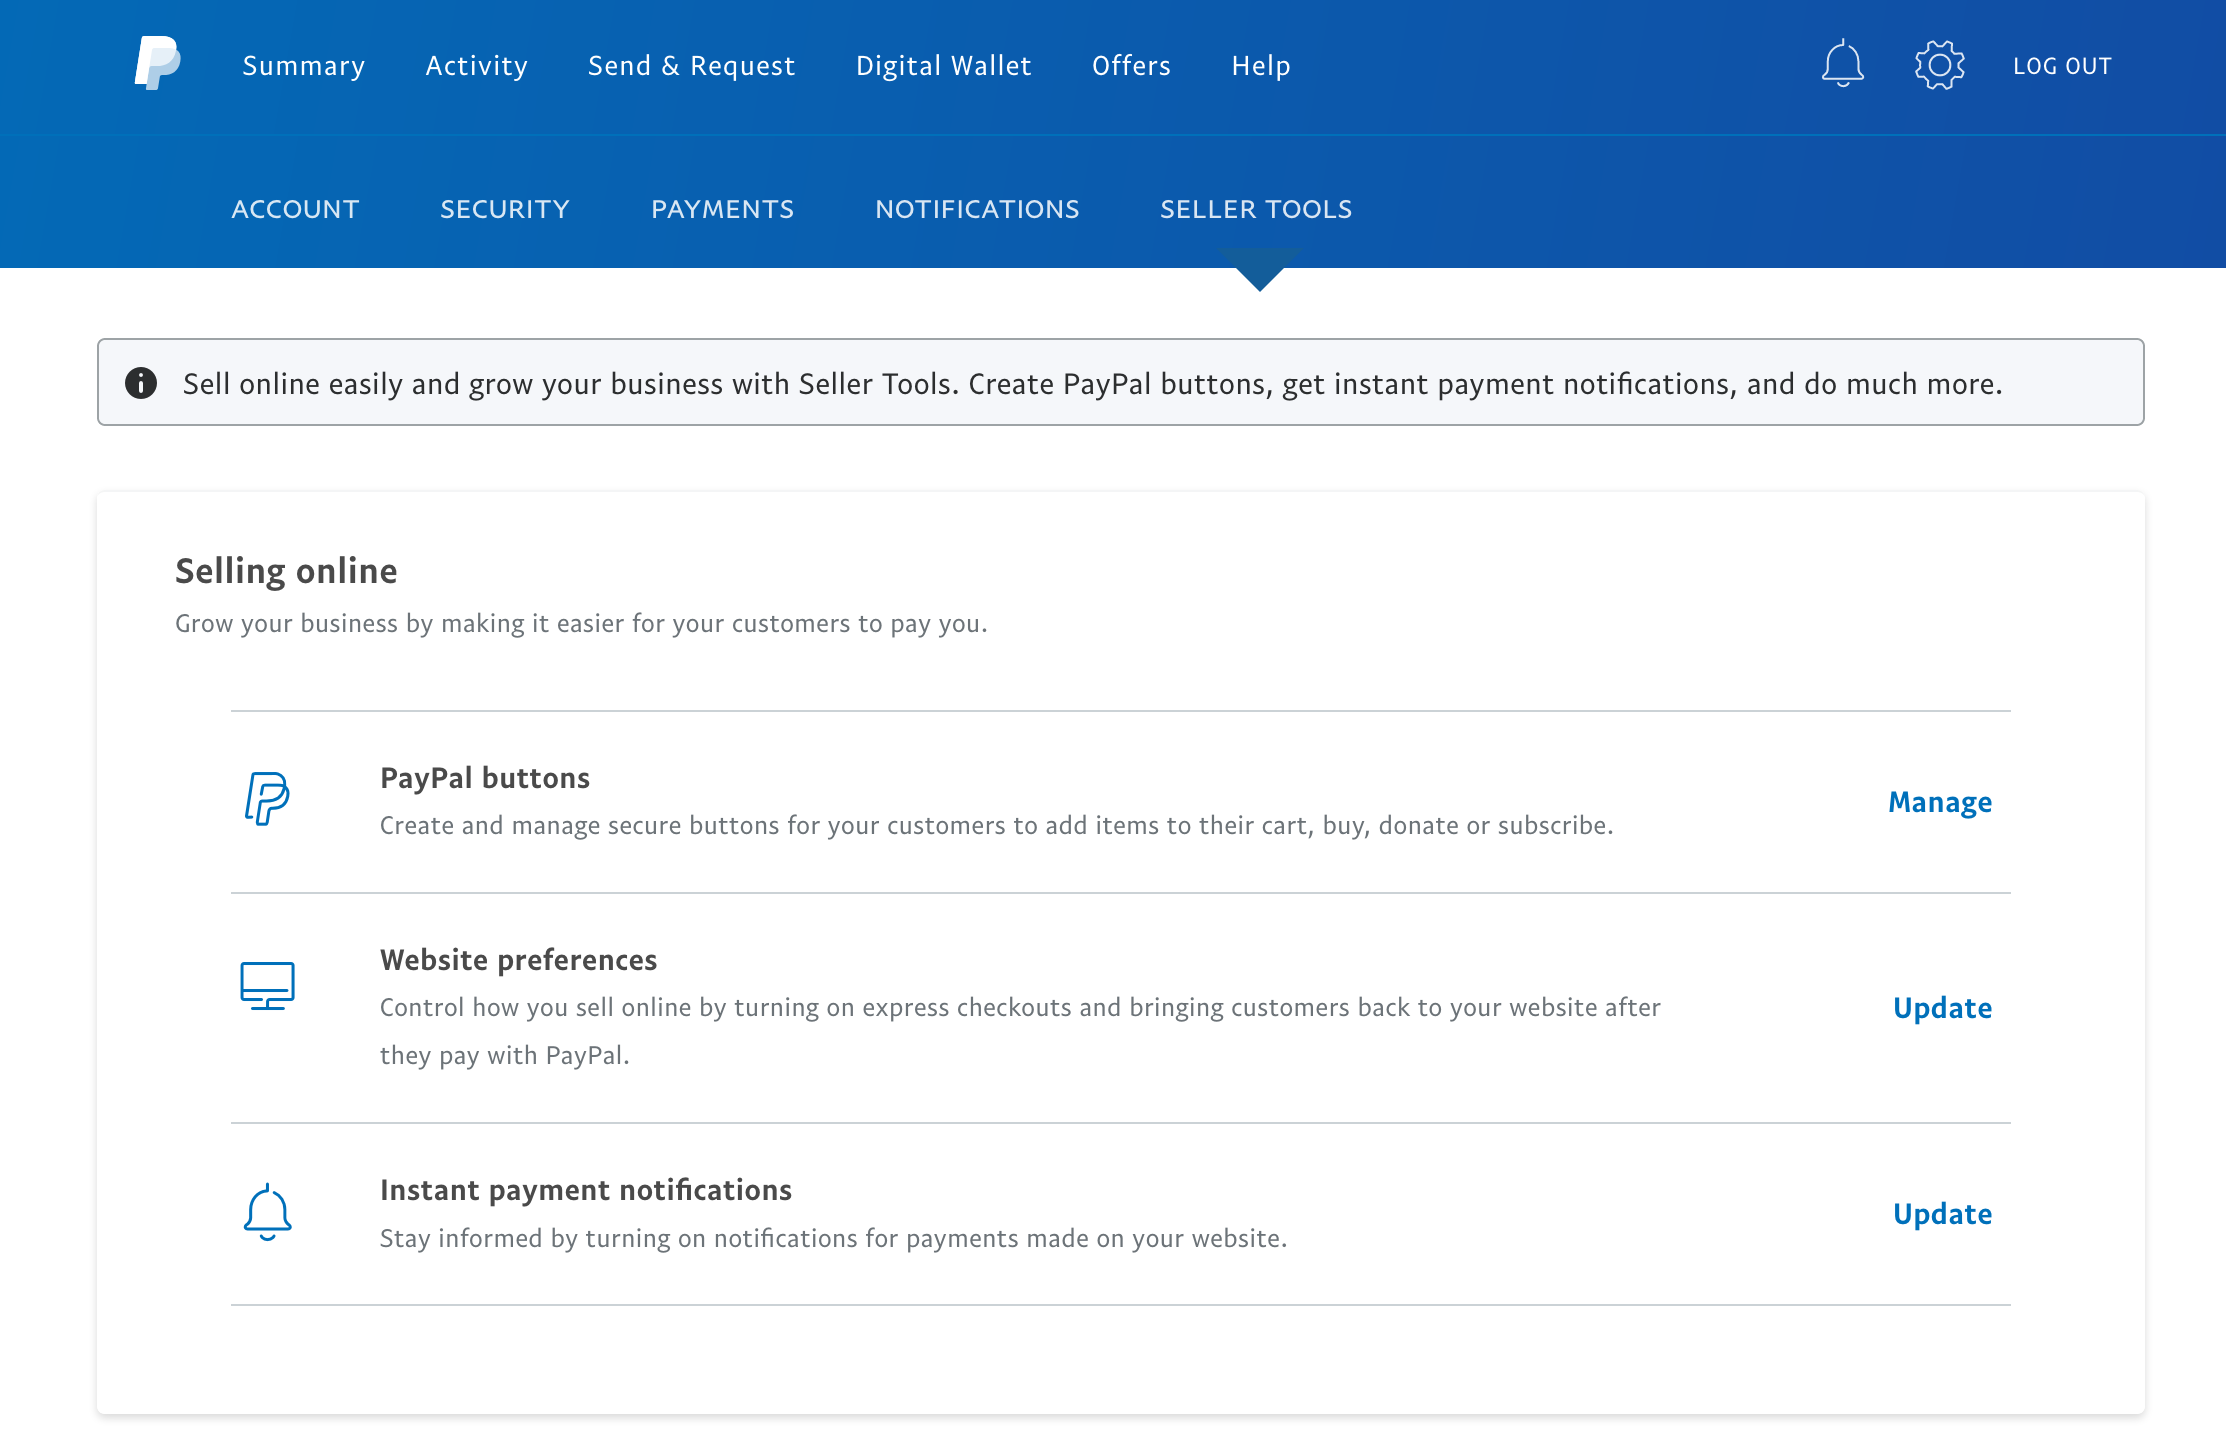Image resolution: width=2226 pixels, height=1440 pixels.
Task: Click the 'Grow your business' subtitle text
Action: pyautogui.click(x=581, y=623)
